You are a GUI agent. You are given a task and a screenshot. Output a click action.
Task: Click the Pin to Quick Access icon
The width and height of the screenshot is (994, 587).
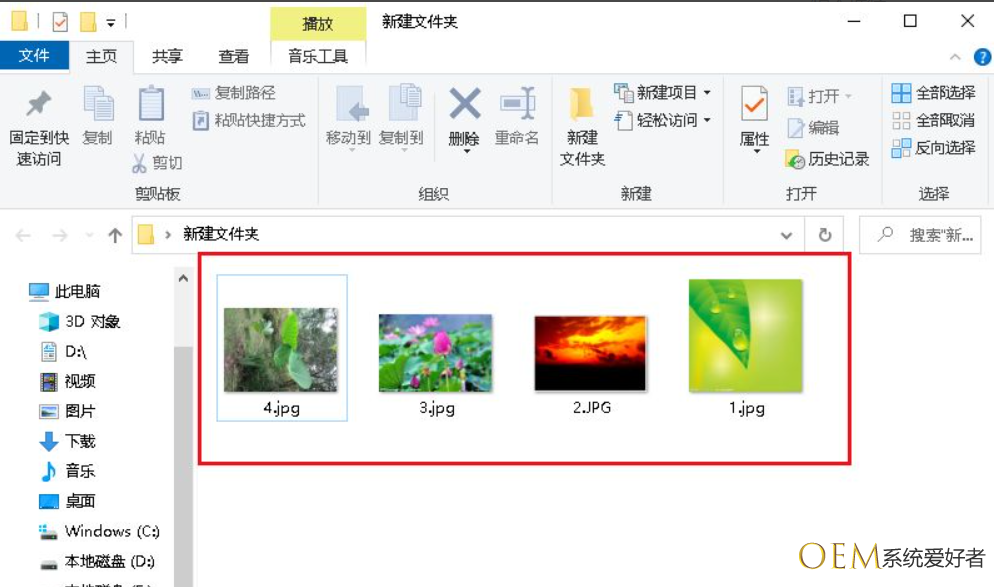click(39, 104)
